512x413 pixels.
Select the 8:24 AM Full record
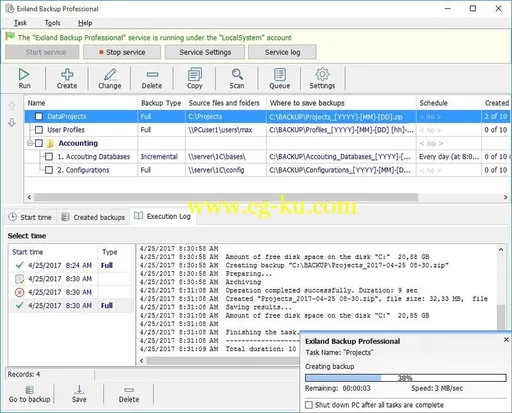point(70,265)
